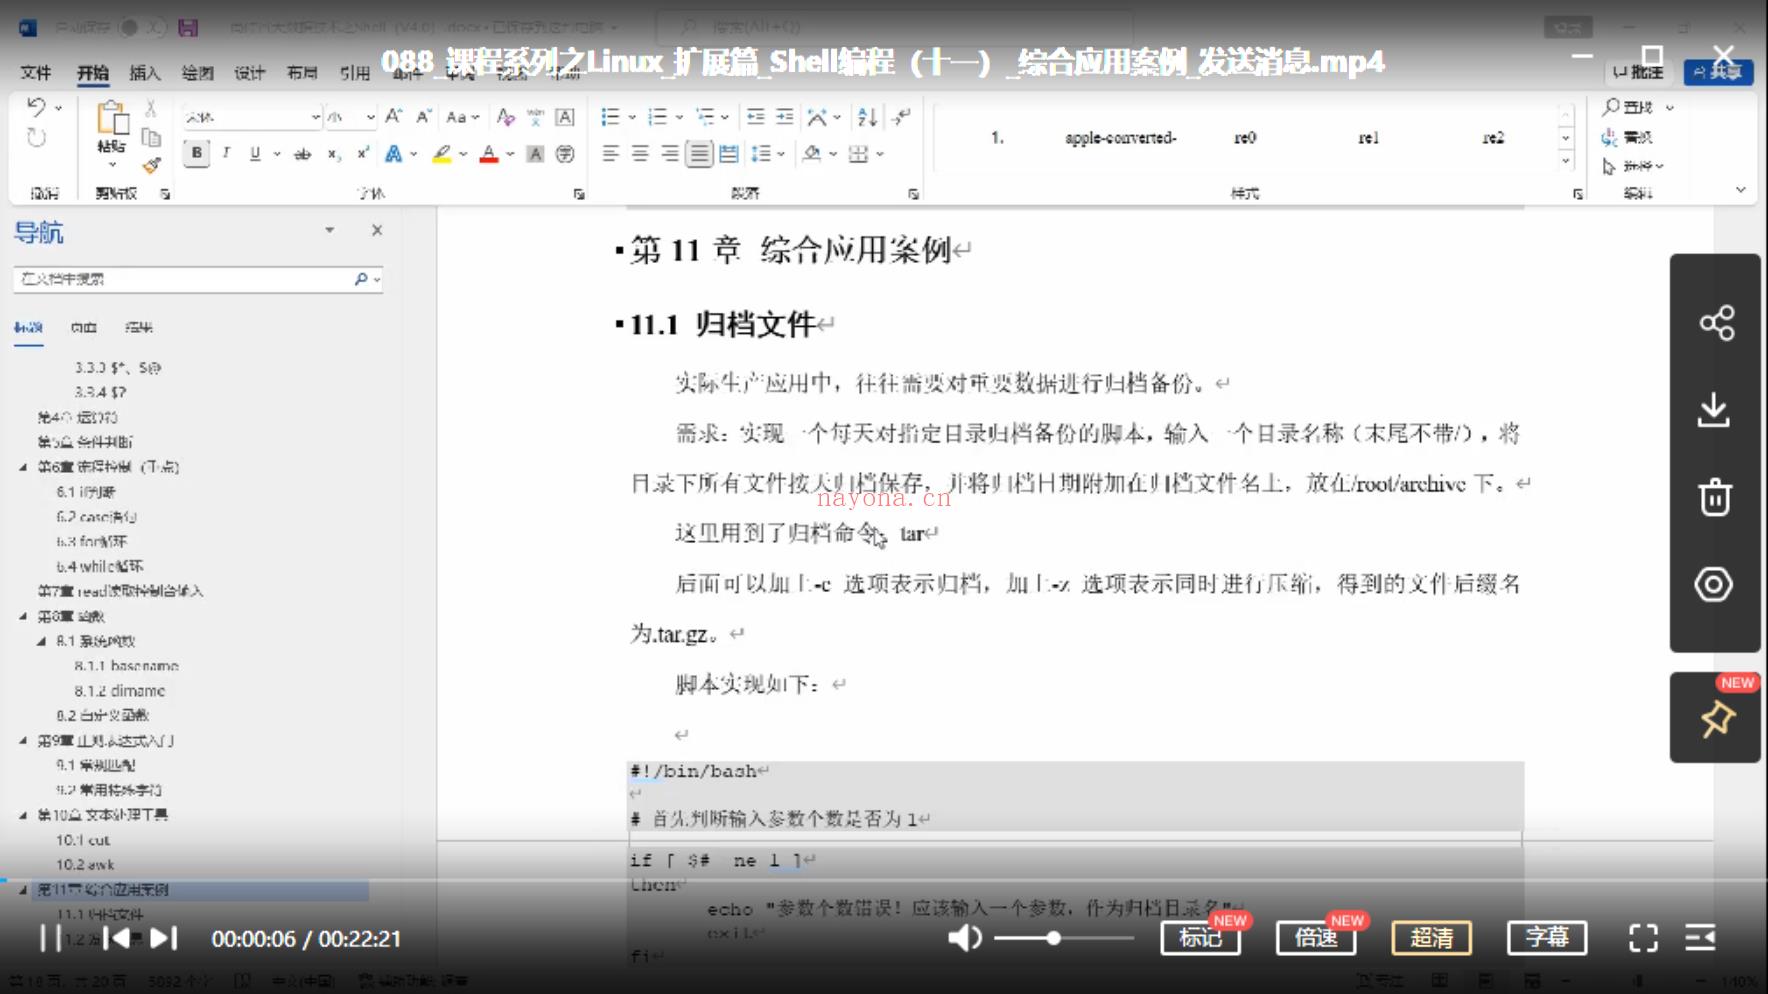Open the numbered list dropdown arrow
The width and height of the screenshot is (1768, 994).
click(679, 117)
